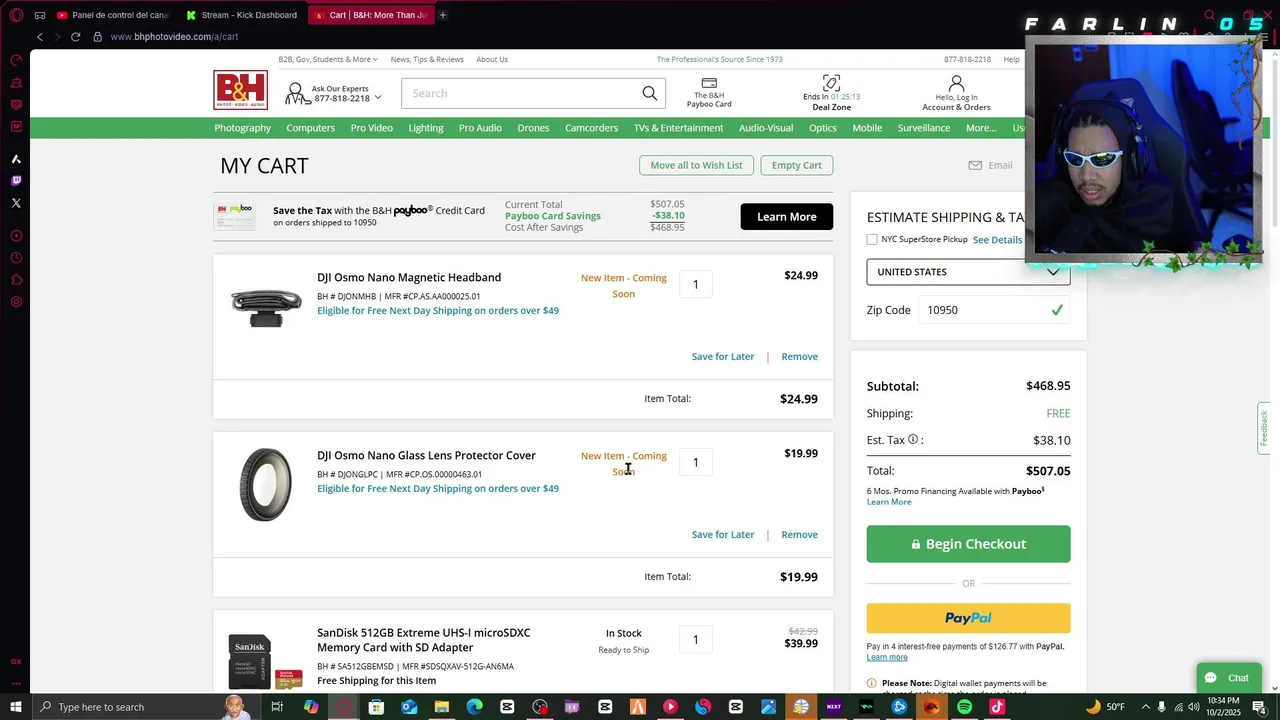Expand B2B, Gov, Students & More menu
This screenshot has height=720, width=1280.
(328, 59)
